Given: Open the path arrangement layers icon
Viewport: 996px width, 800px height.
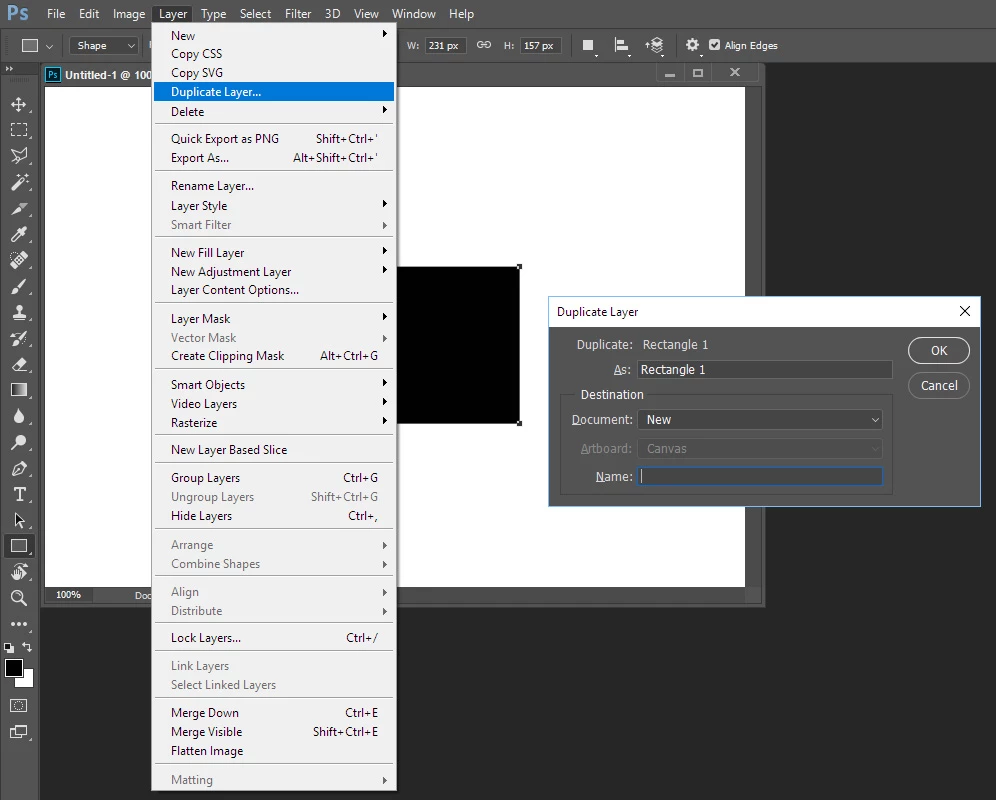Looking at the screenshot, I should coord(654,46).
